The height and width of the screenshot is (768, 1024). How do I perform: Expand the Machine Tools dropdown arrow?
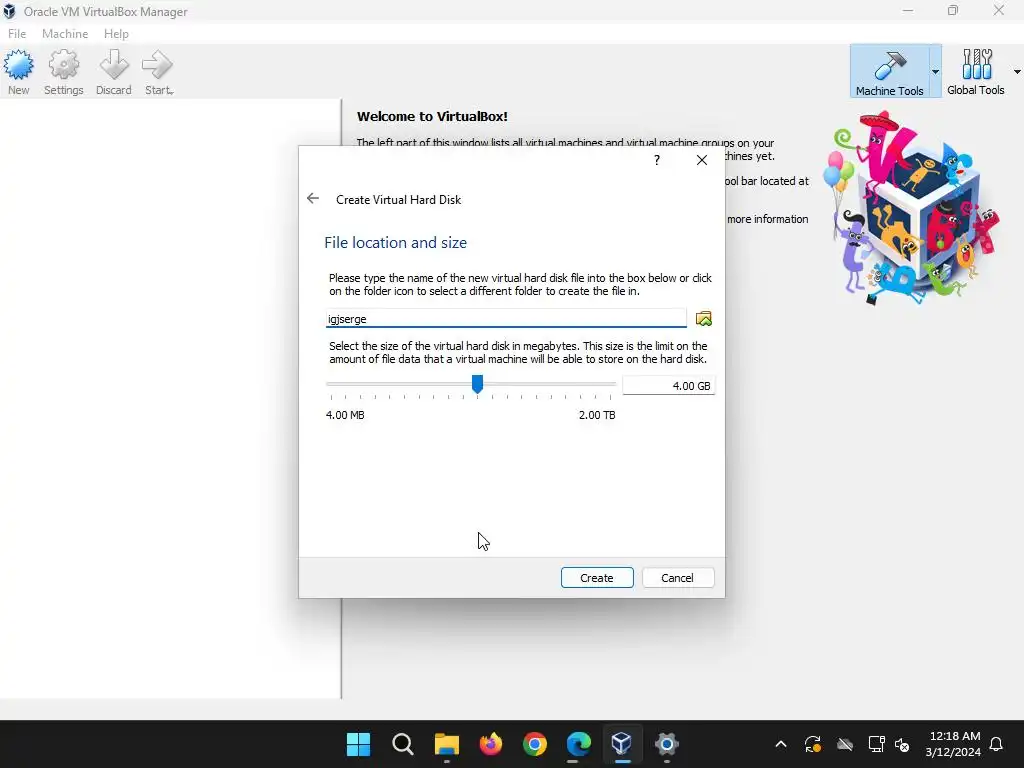tap(935, 72)
